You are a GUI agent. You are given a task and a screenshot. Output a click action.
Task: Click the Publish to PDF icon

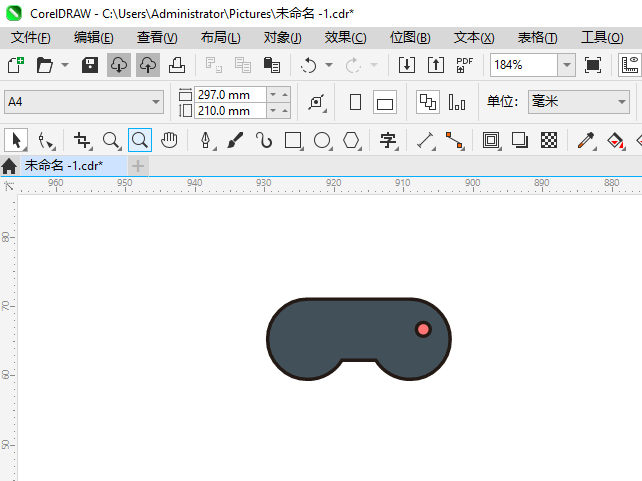coord(465,65)
